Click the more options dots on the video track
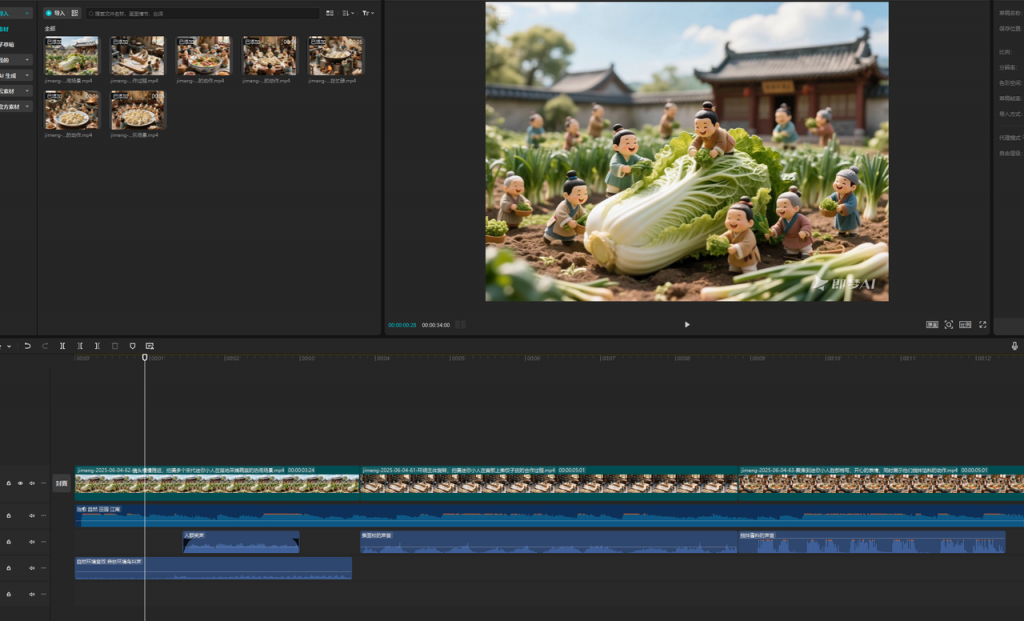This screenshot has width=1024, height=621. pos(44,483)
